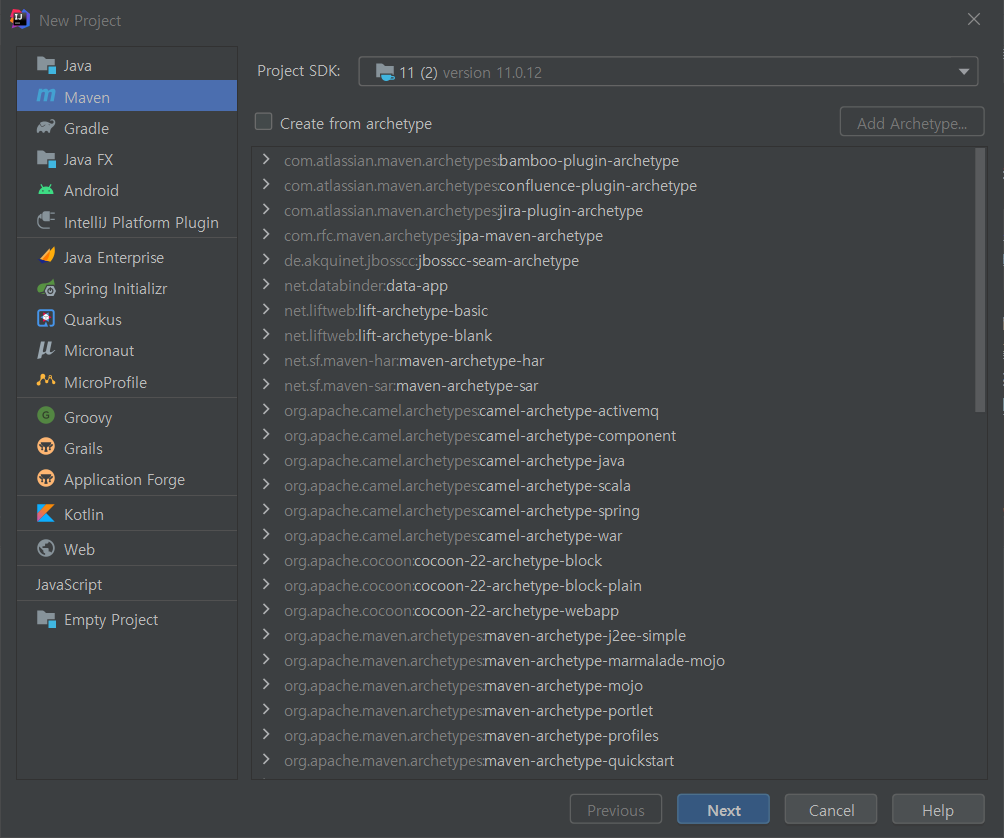Expand camel-archetype-activemq node
The width and height of the screenshot is (1004, 838).
pyautogui.click(x=266, y=409)
